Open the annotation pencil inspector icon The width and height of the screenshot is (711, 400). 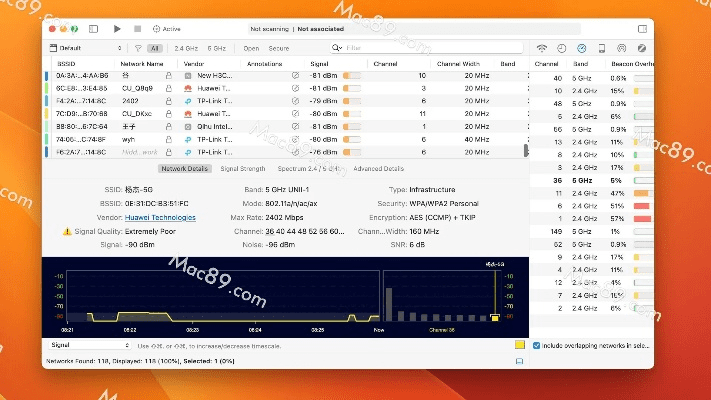click(642, 48)
